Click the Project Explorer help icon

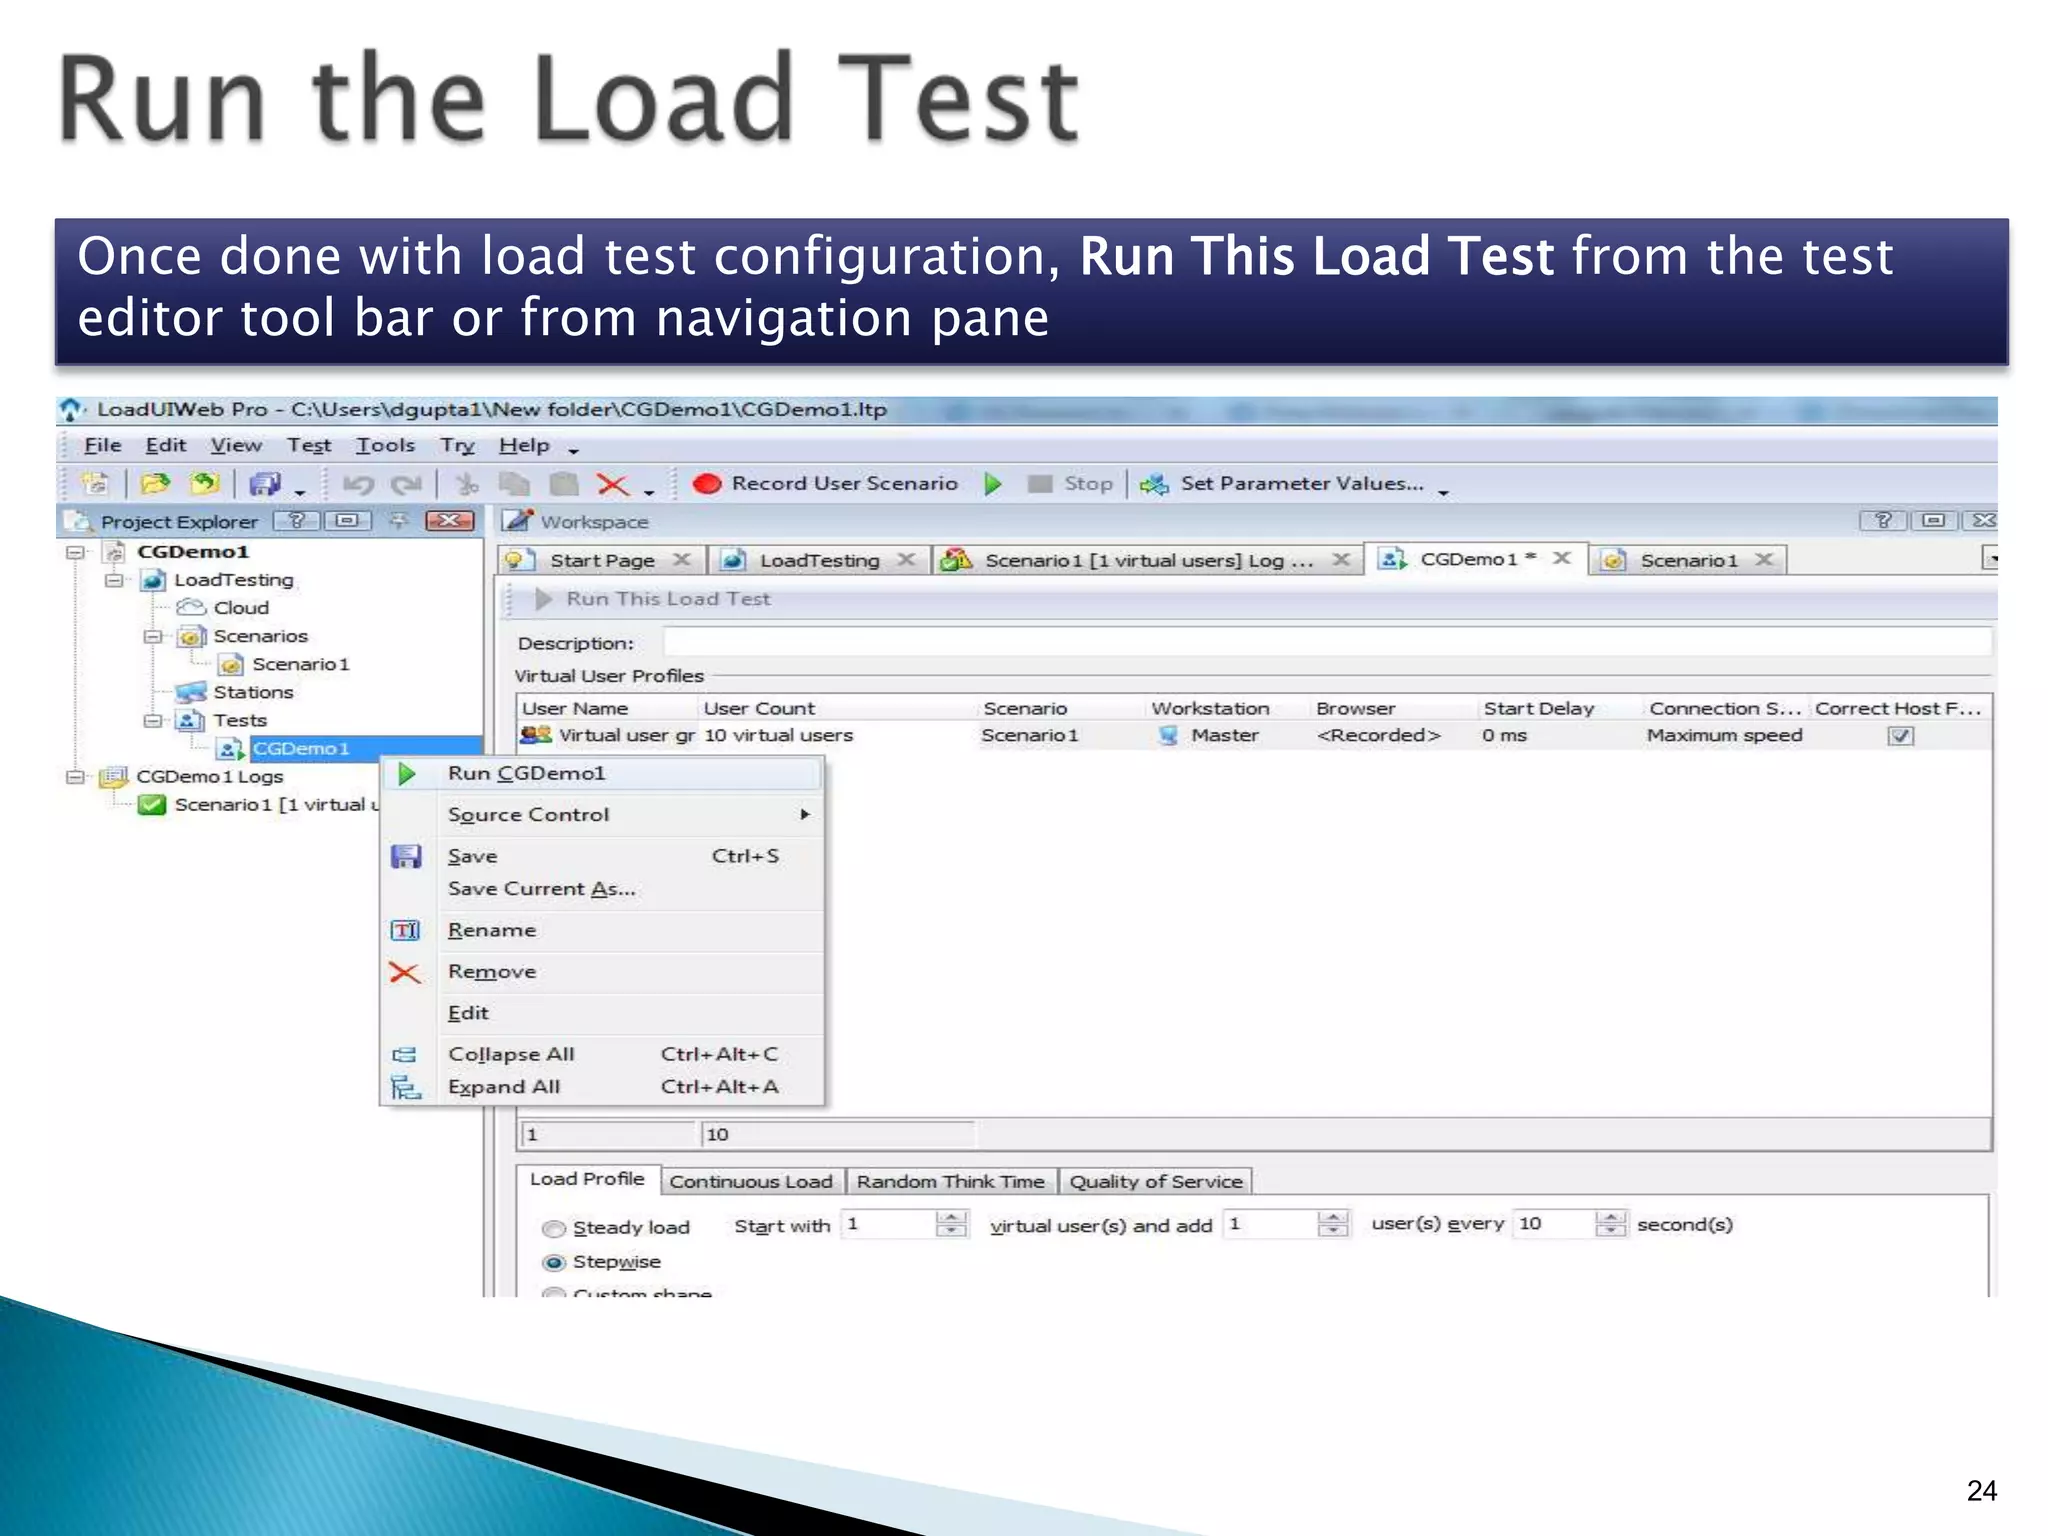pos(297,521)
